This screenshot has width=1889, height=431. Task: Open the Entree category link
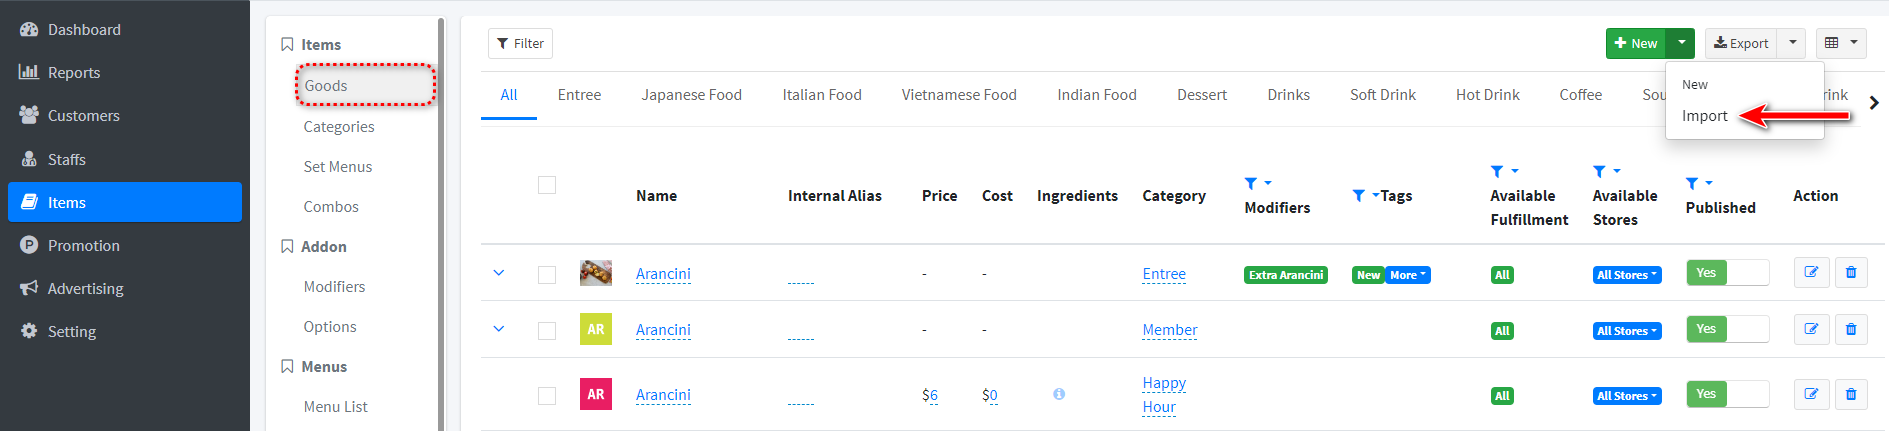click(x=1164, y=274)
